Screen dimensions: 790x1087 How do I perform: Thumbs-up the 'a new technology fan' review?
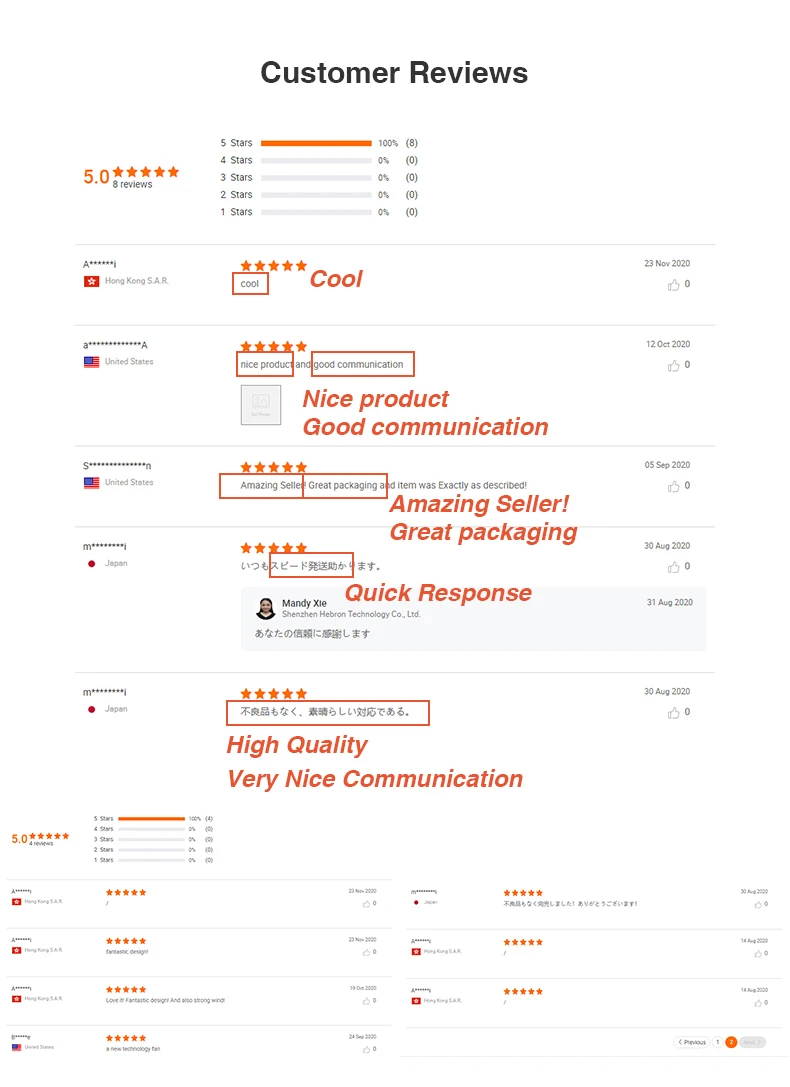click(366, 1049)
